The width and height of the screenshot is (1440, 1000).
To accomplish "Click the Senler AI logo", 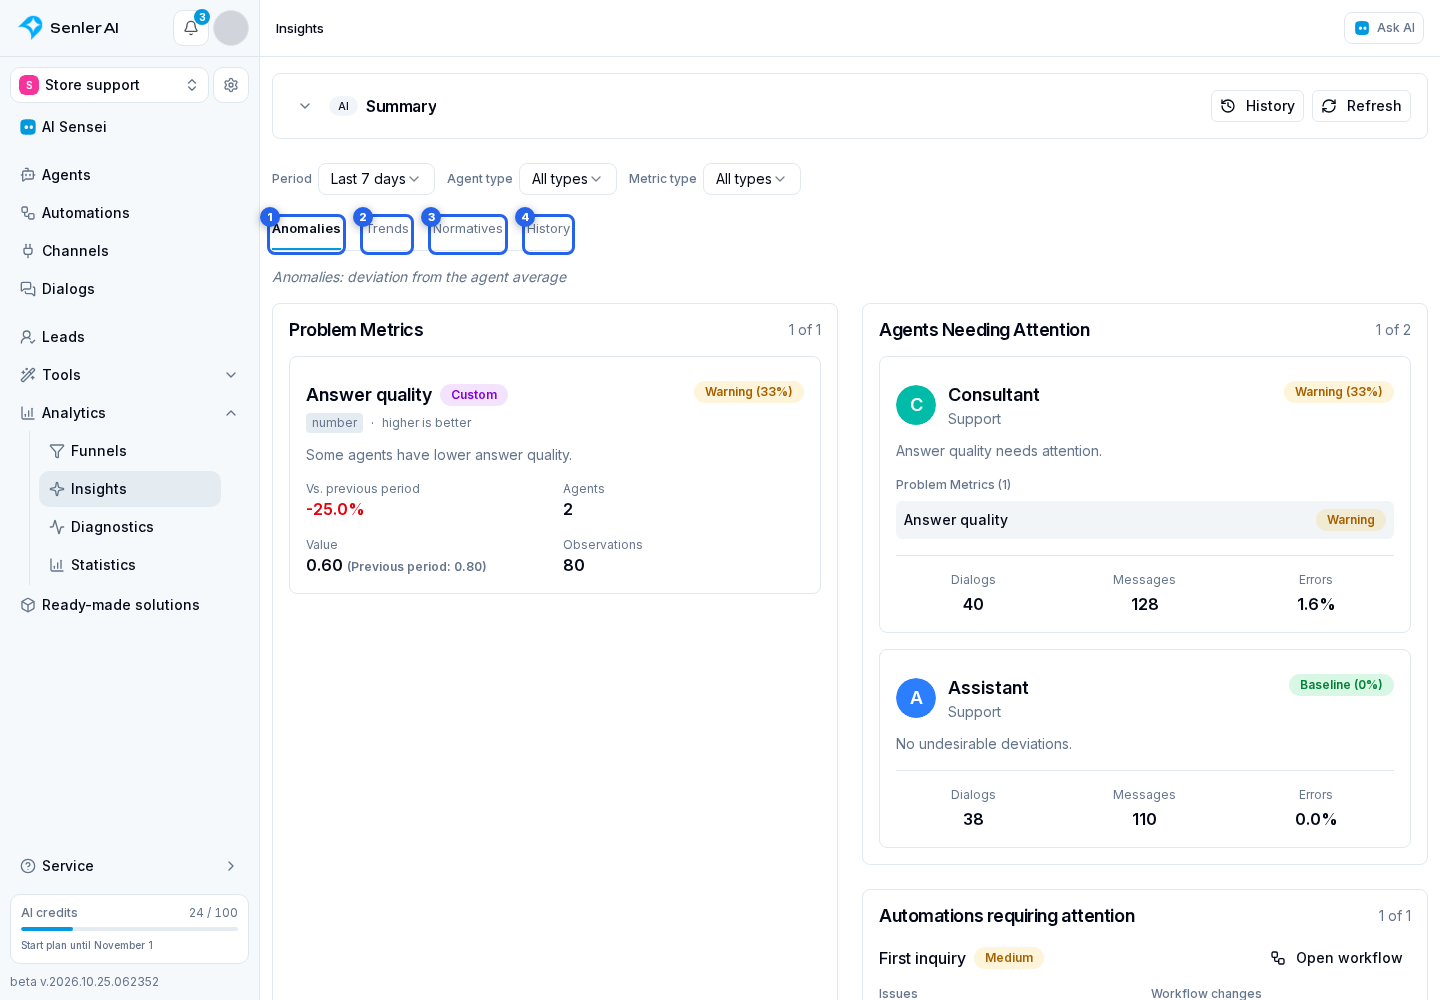I will point(69,28).
